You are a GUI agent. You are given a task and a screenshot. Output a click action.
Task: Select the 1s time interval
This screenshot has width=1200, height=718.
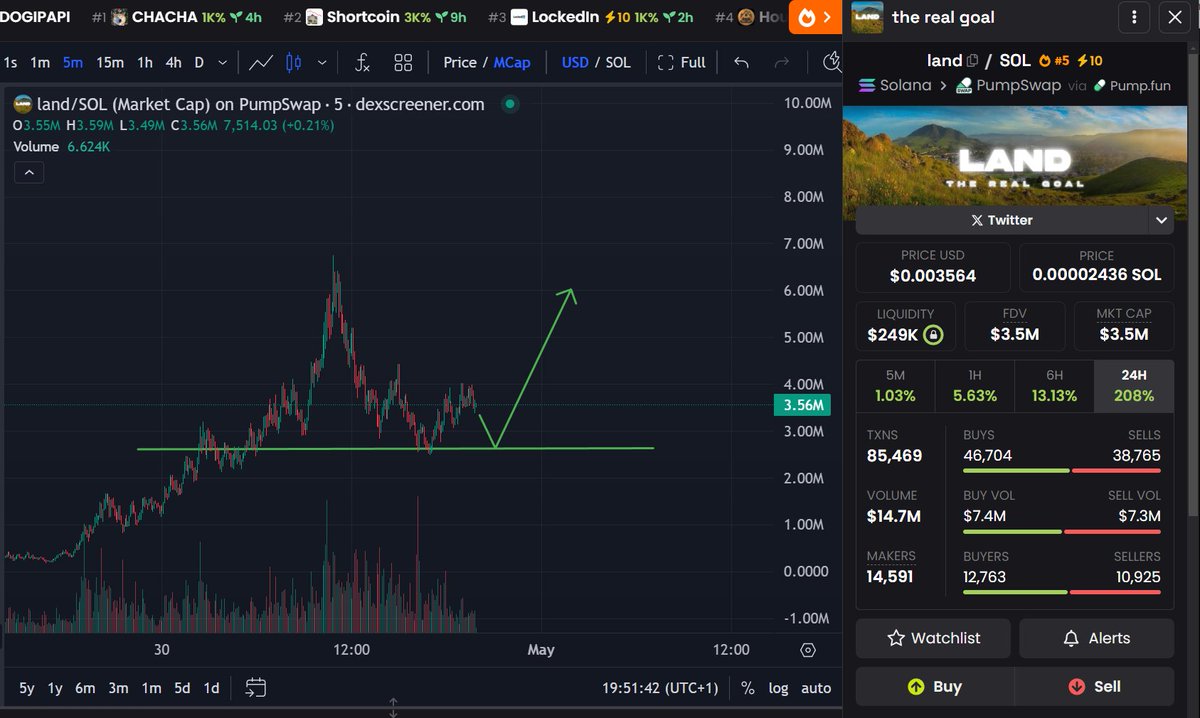click(x=11, y=62)
